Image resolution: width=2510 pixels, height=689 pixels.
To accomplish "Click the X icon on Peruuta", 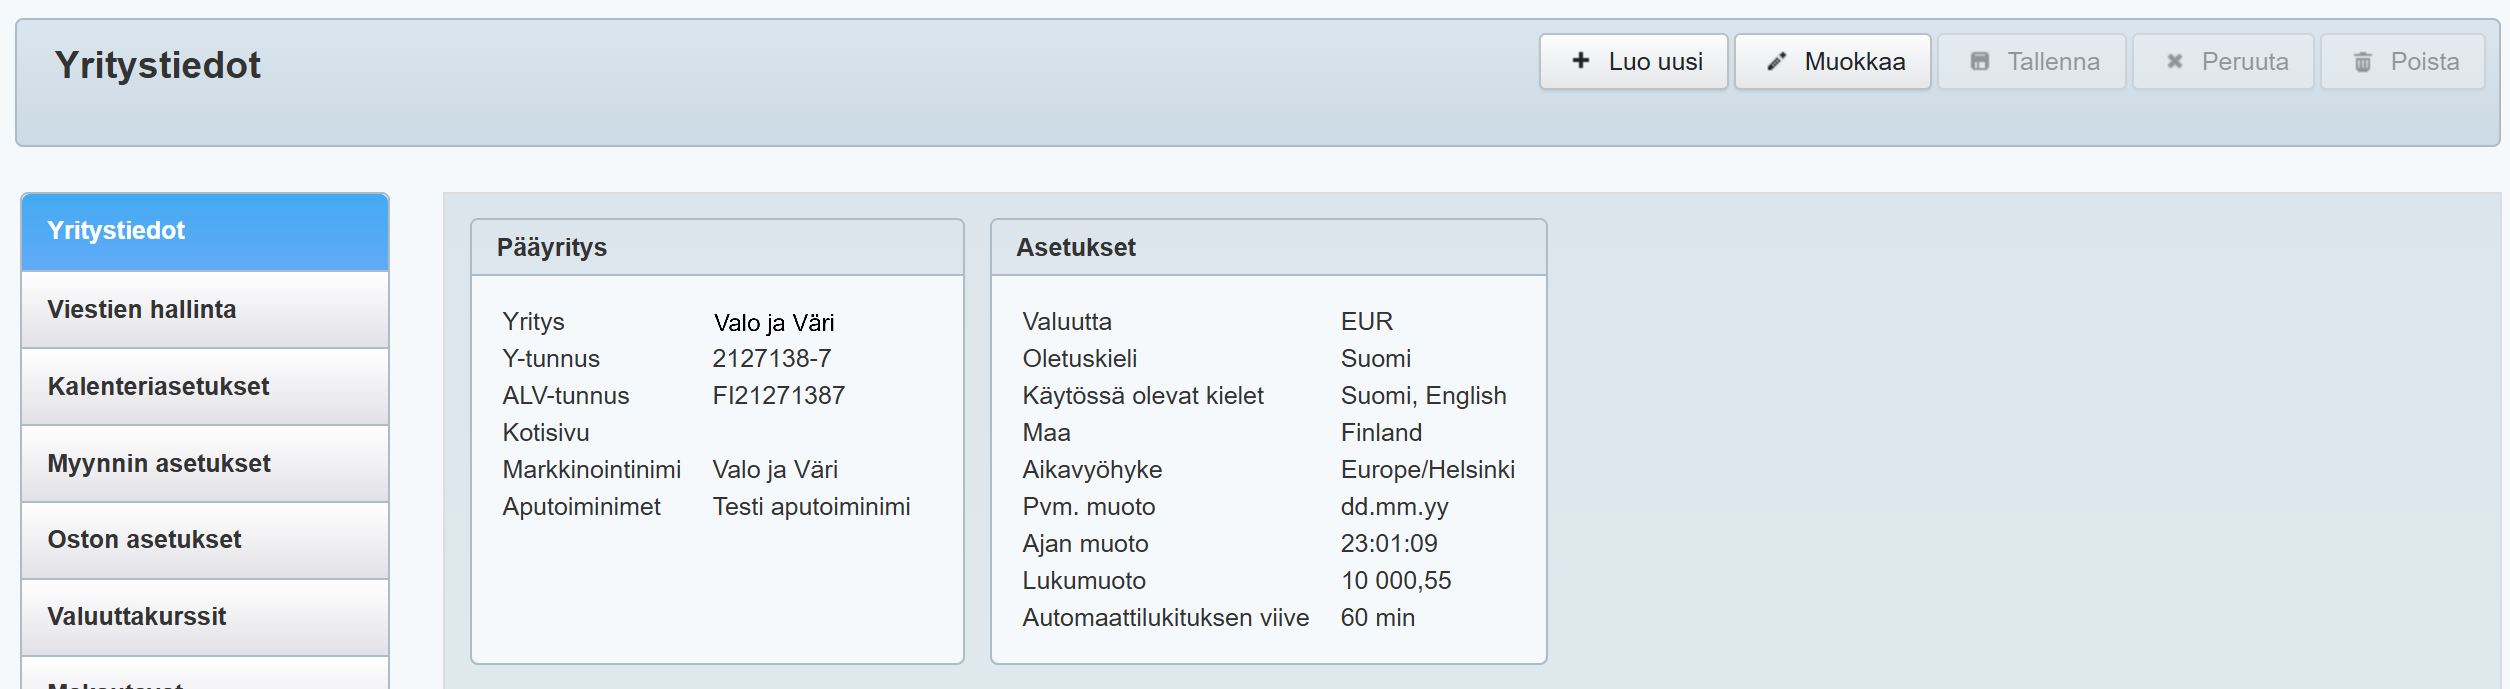I will 2174,62.
